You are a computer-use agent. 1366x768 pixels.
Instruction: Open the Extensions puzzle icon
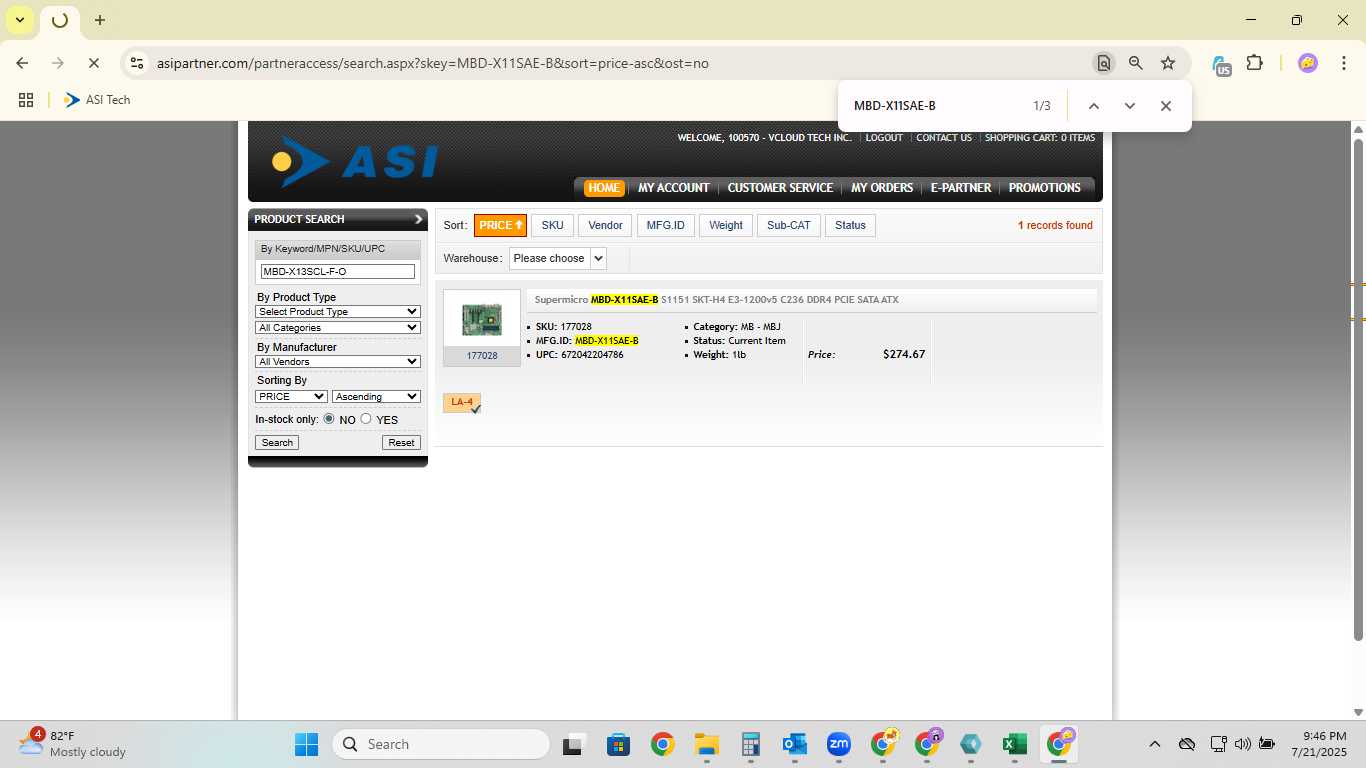pyautogui.click(x=1254, y=63)
